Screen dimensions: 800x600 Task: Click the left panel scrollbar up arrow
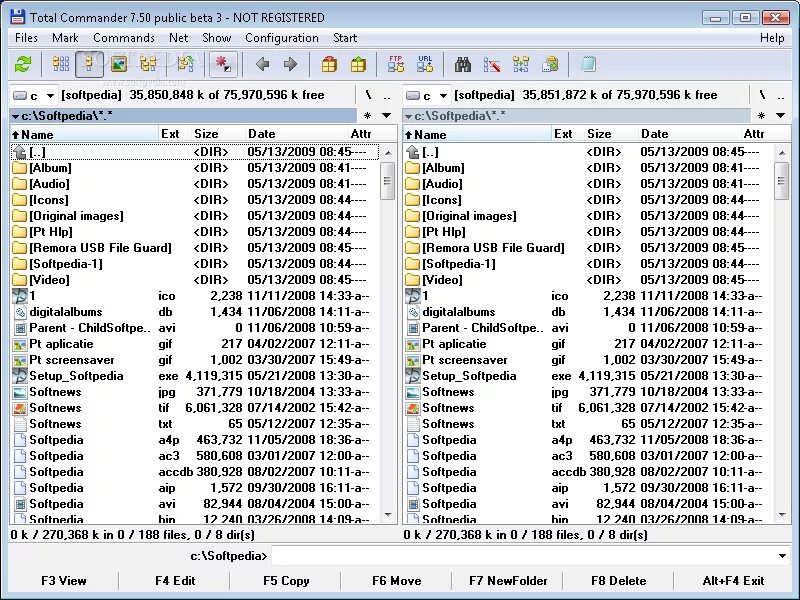click(x=388, y=153)
